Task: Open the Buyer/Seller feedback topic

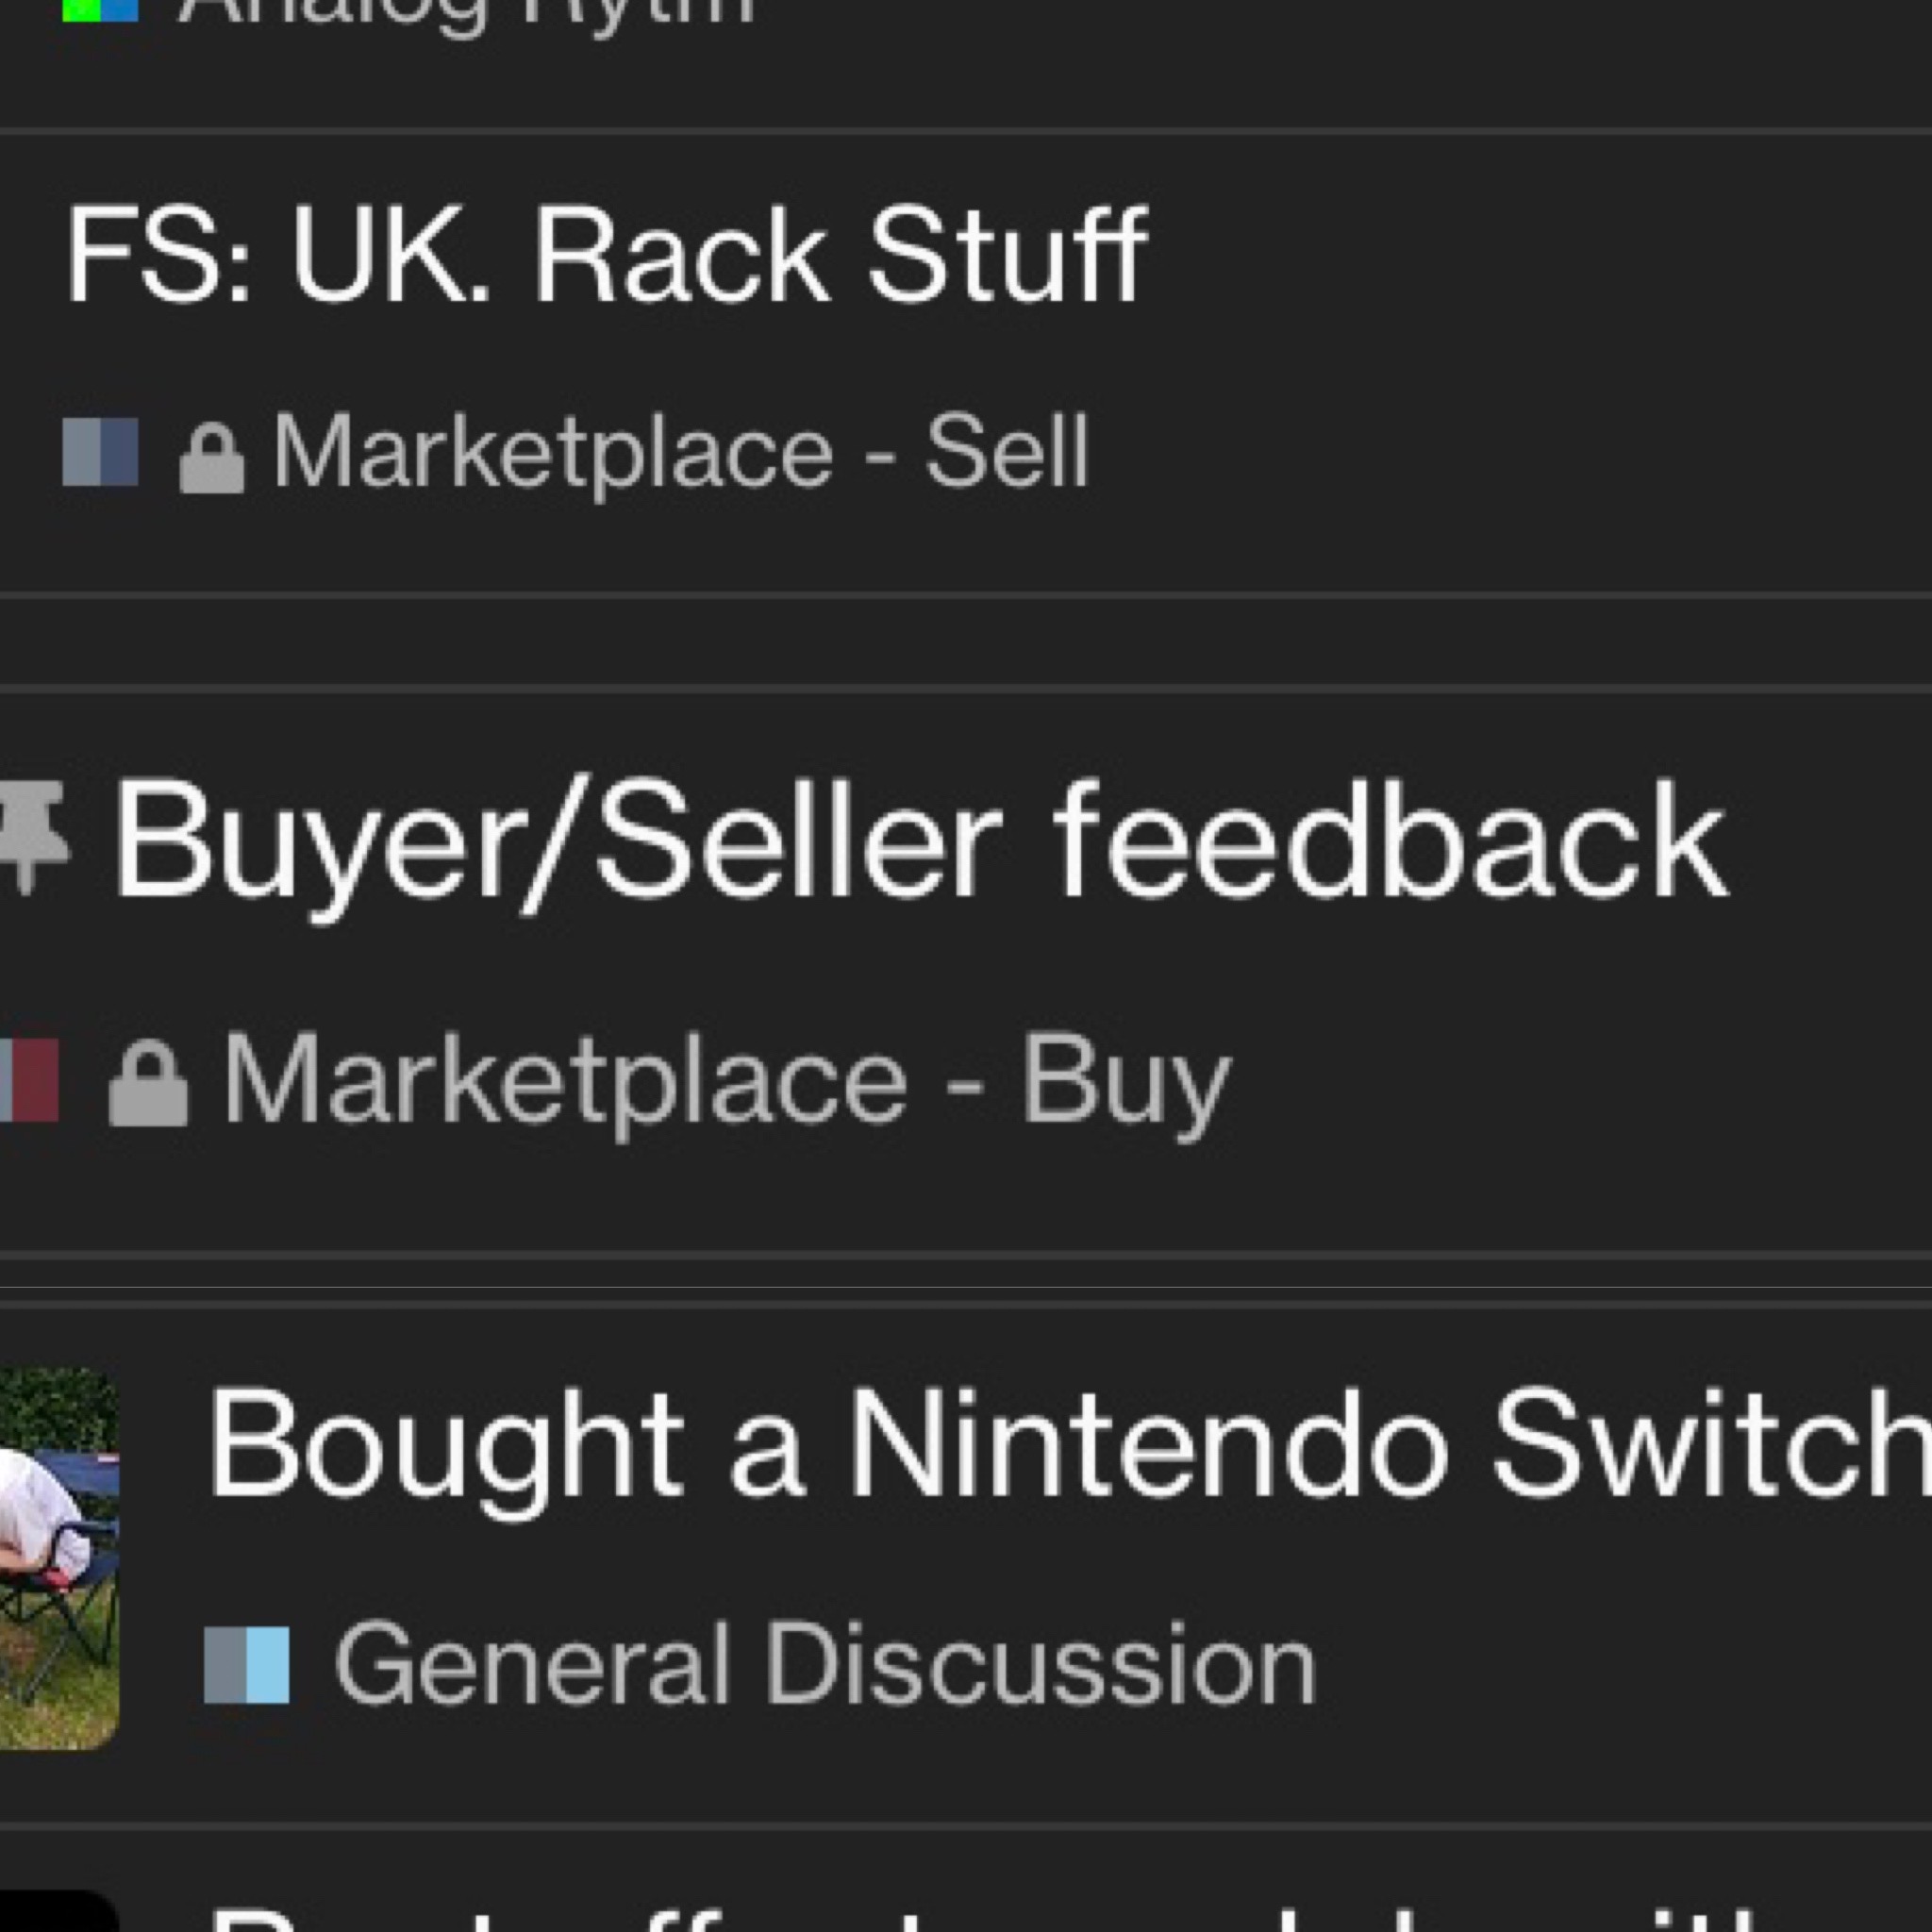Action: [x=920, y=842]
